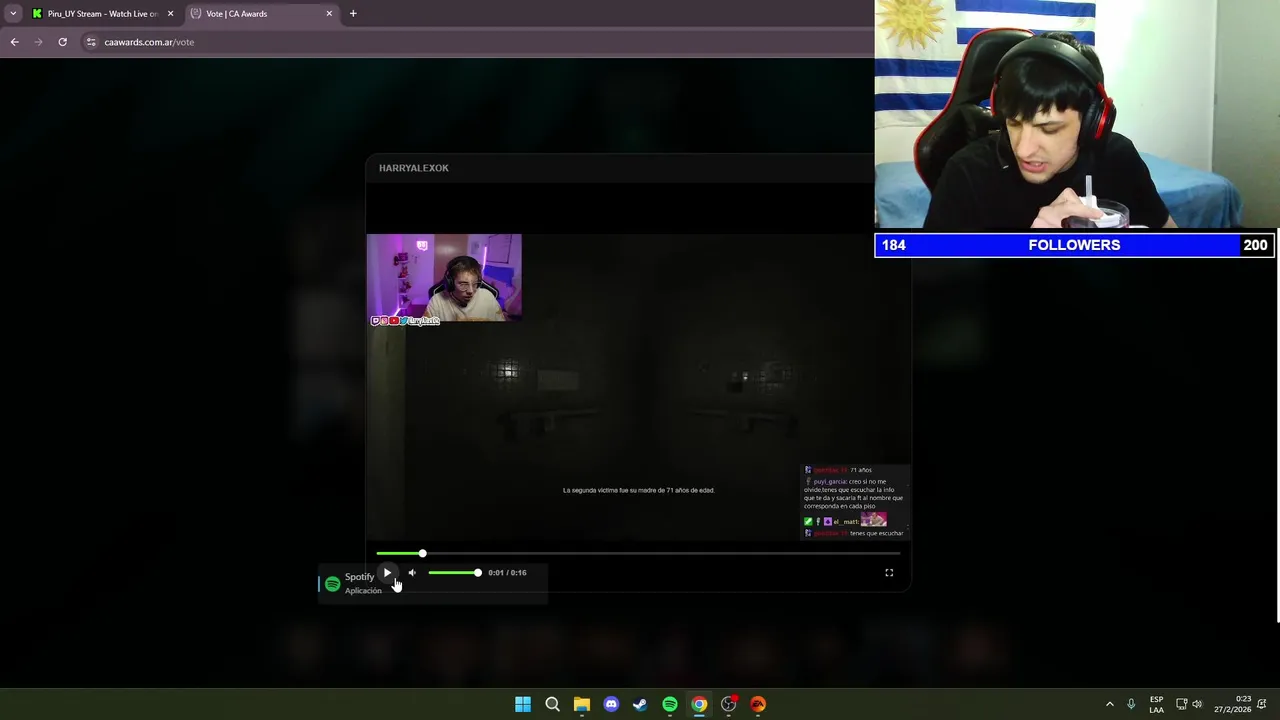Open network settings tray icon

coord(1181,704)
